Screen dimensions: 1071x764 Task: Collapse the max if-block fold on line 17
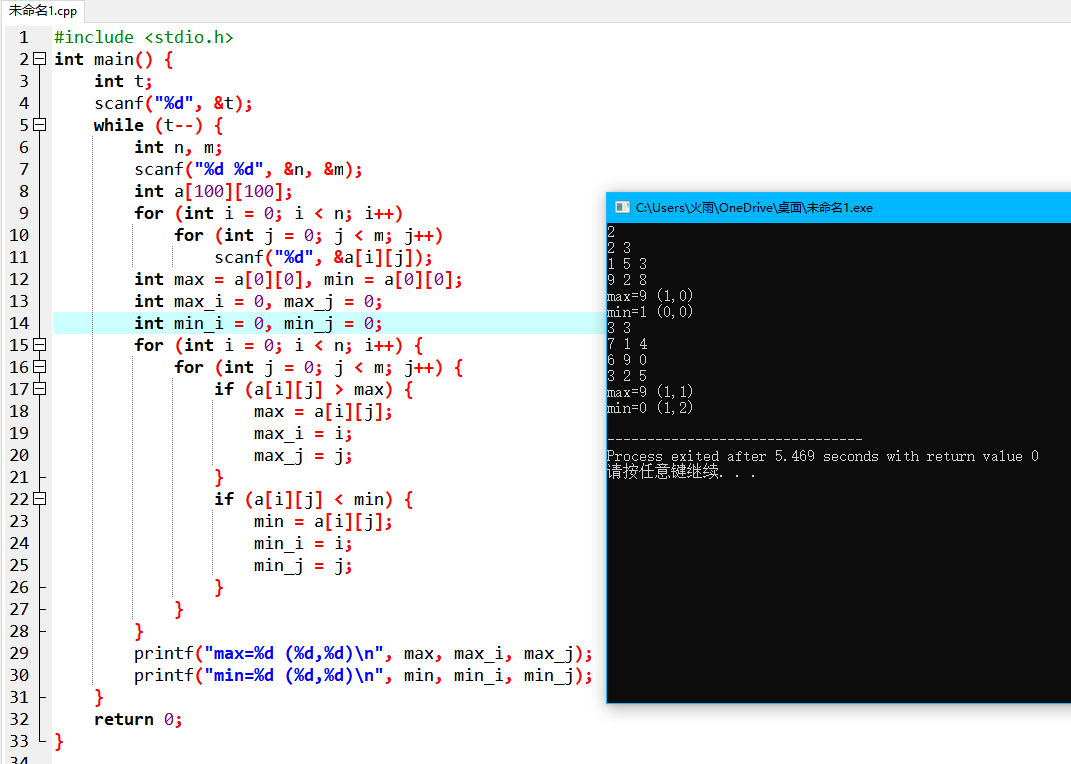(40, 389)
